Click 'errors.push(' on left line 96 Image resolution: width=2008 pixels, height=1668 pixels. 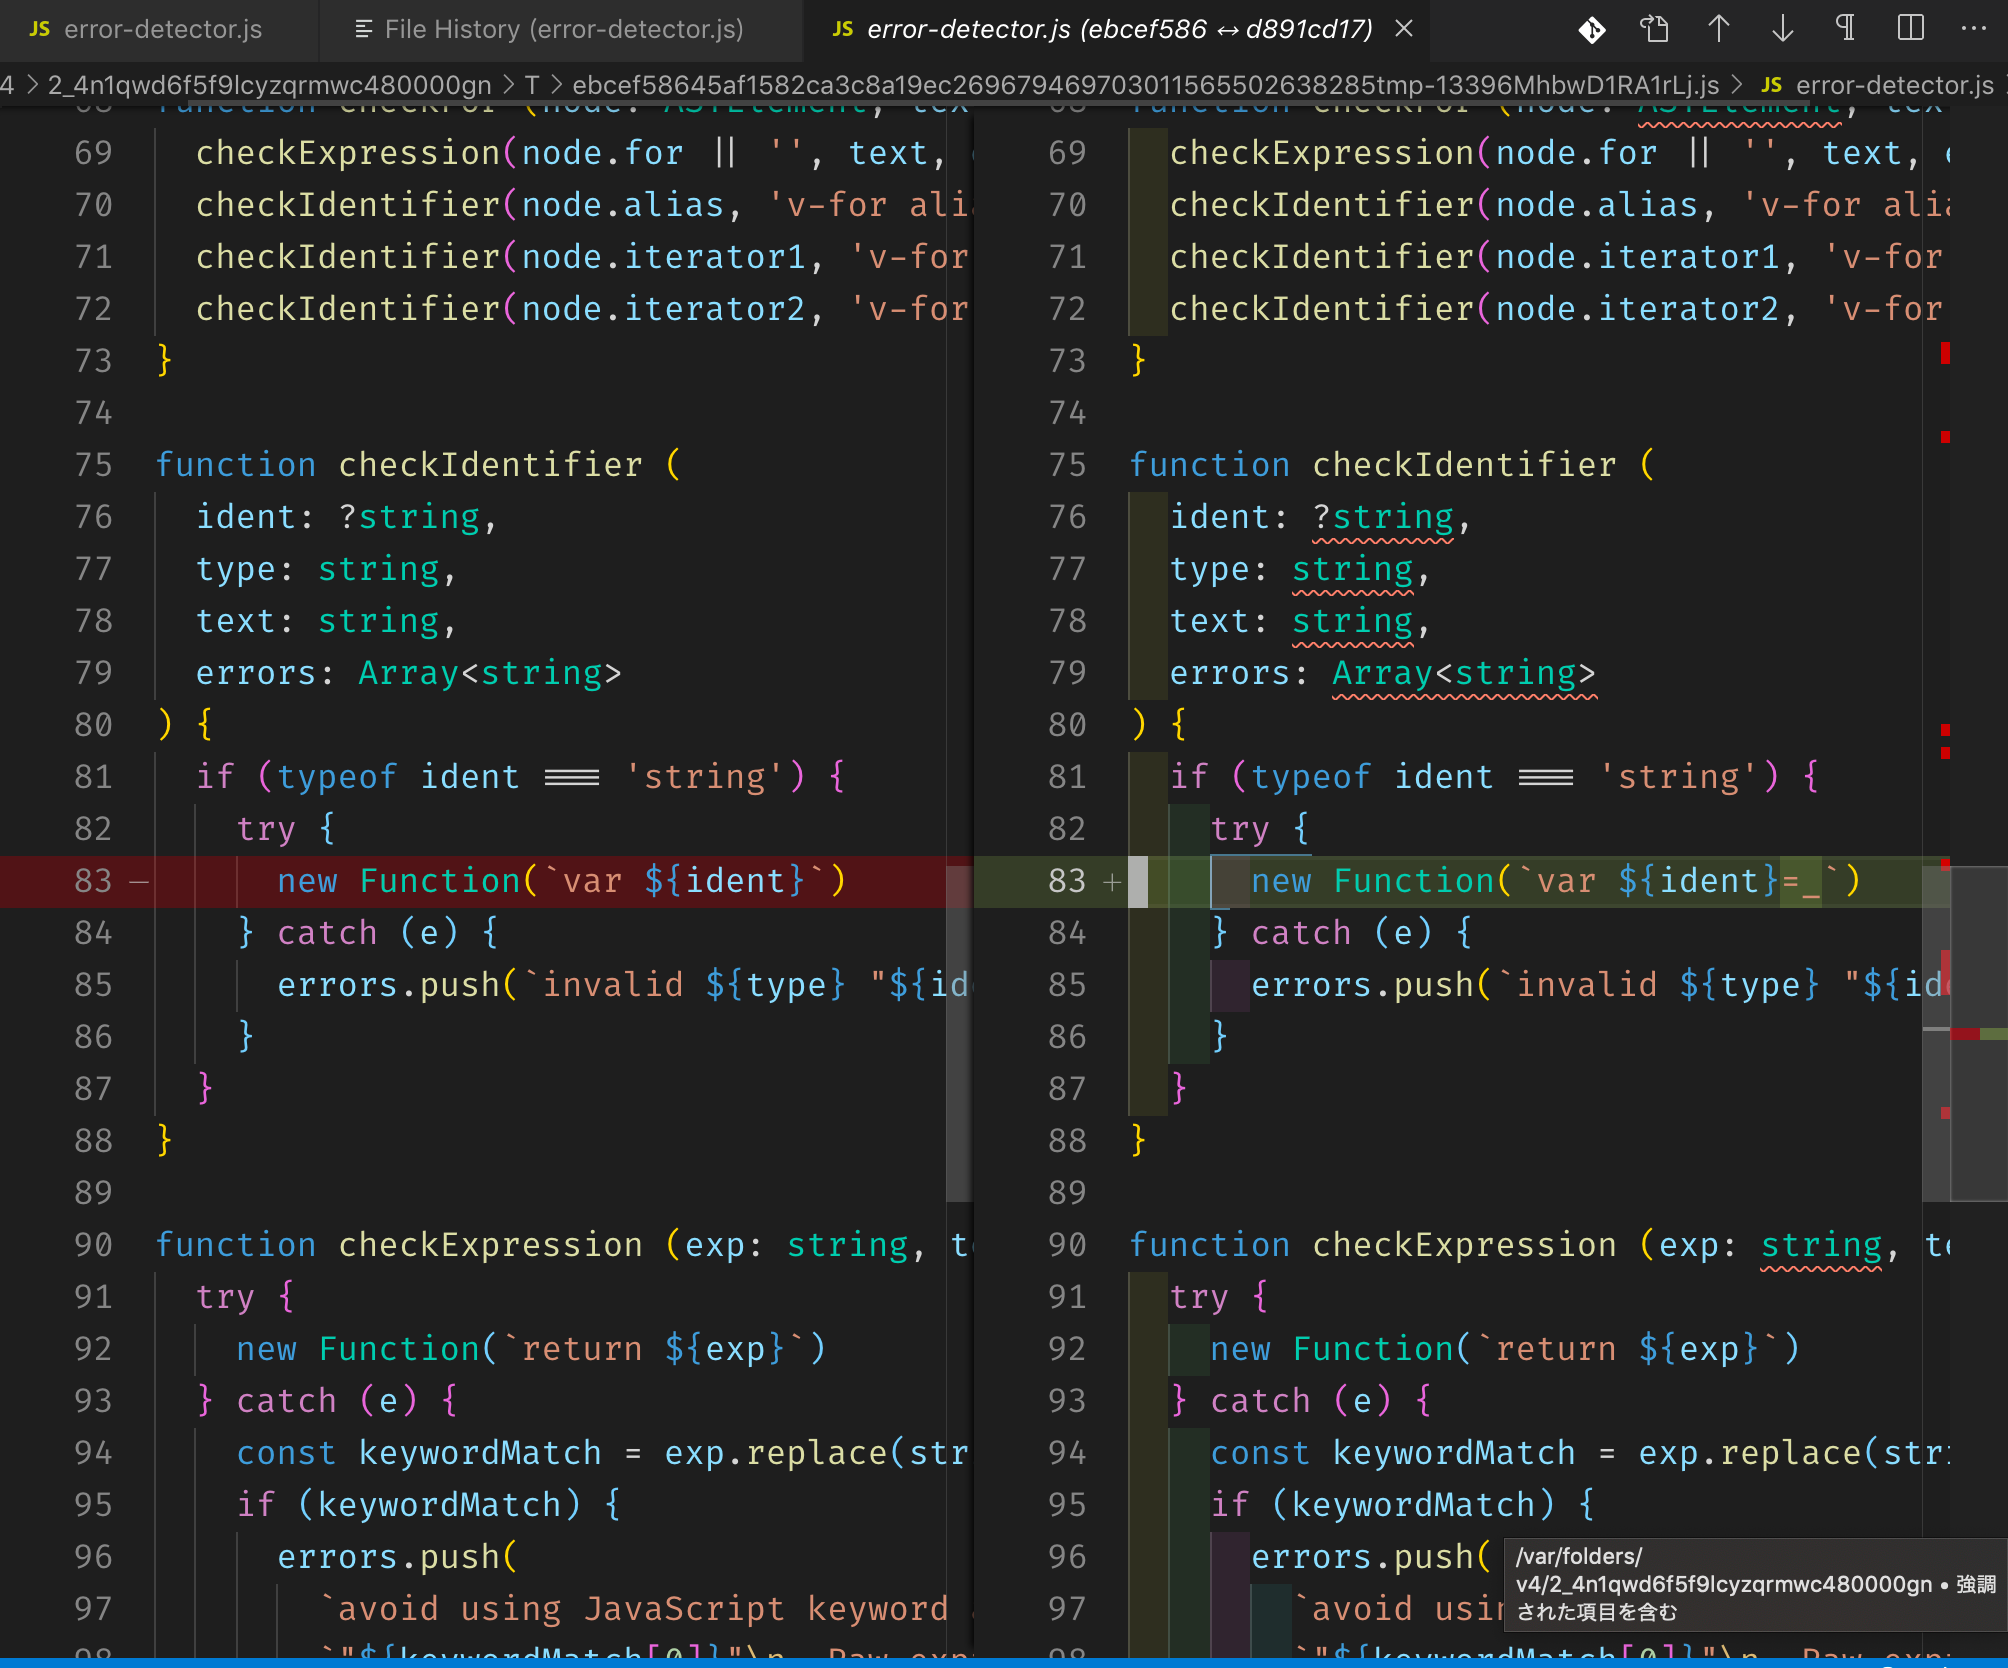tap(397, 1557)
